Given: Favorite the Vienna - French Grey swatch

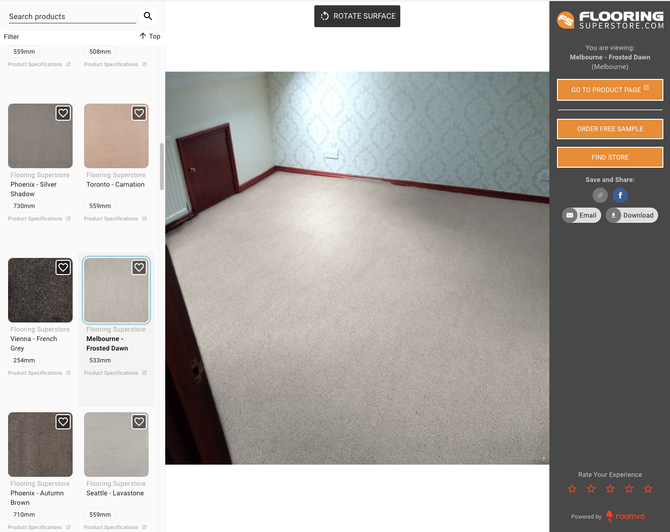Looking at the screenshot, I should pyautogui.click(x=63, y=267).
